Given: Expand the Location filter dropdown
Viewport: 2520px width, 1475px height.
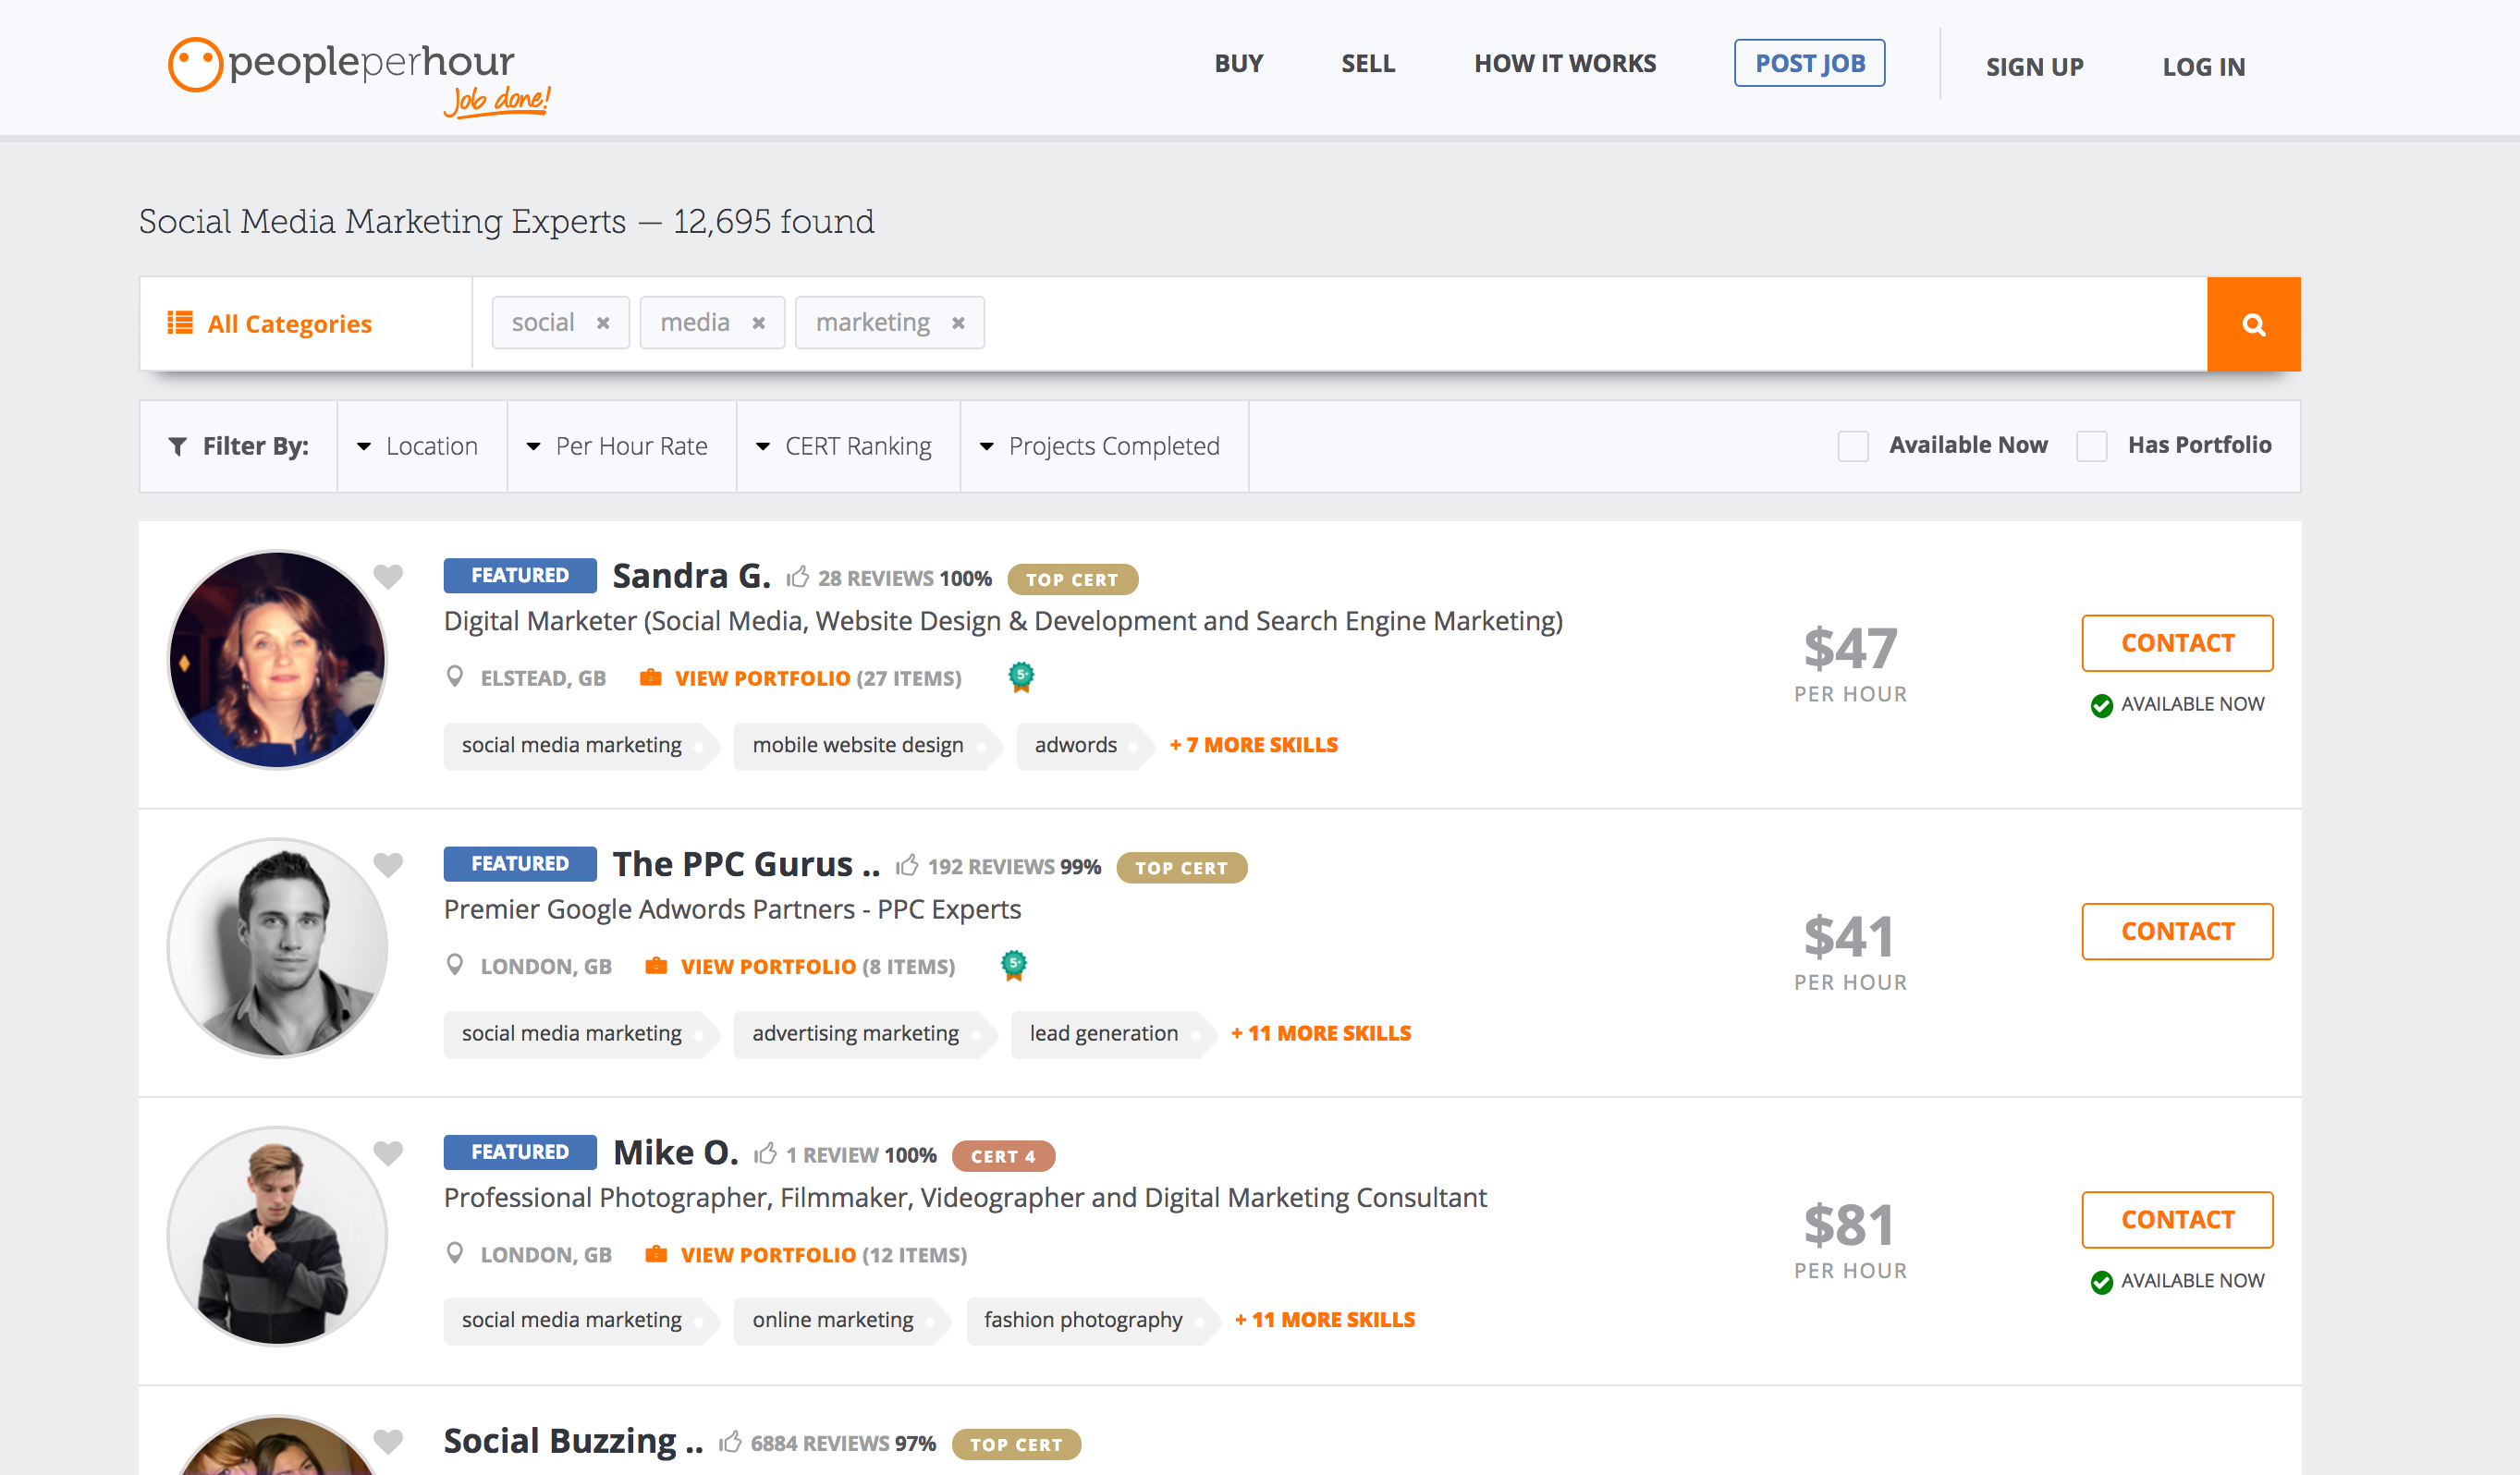Looking at the screenshot, I should click(x=421, y=446).
